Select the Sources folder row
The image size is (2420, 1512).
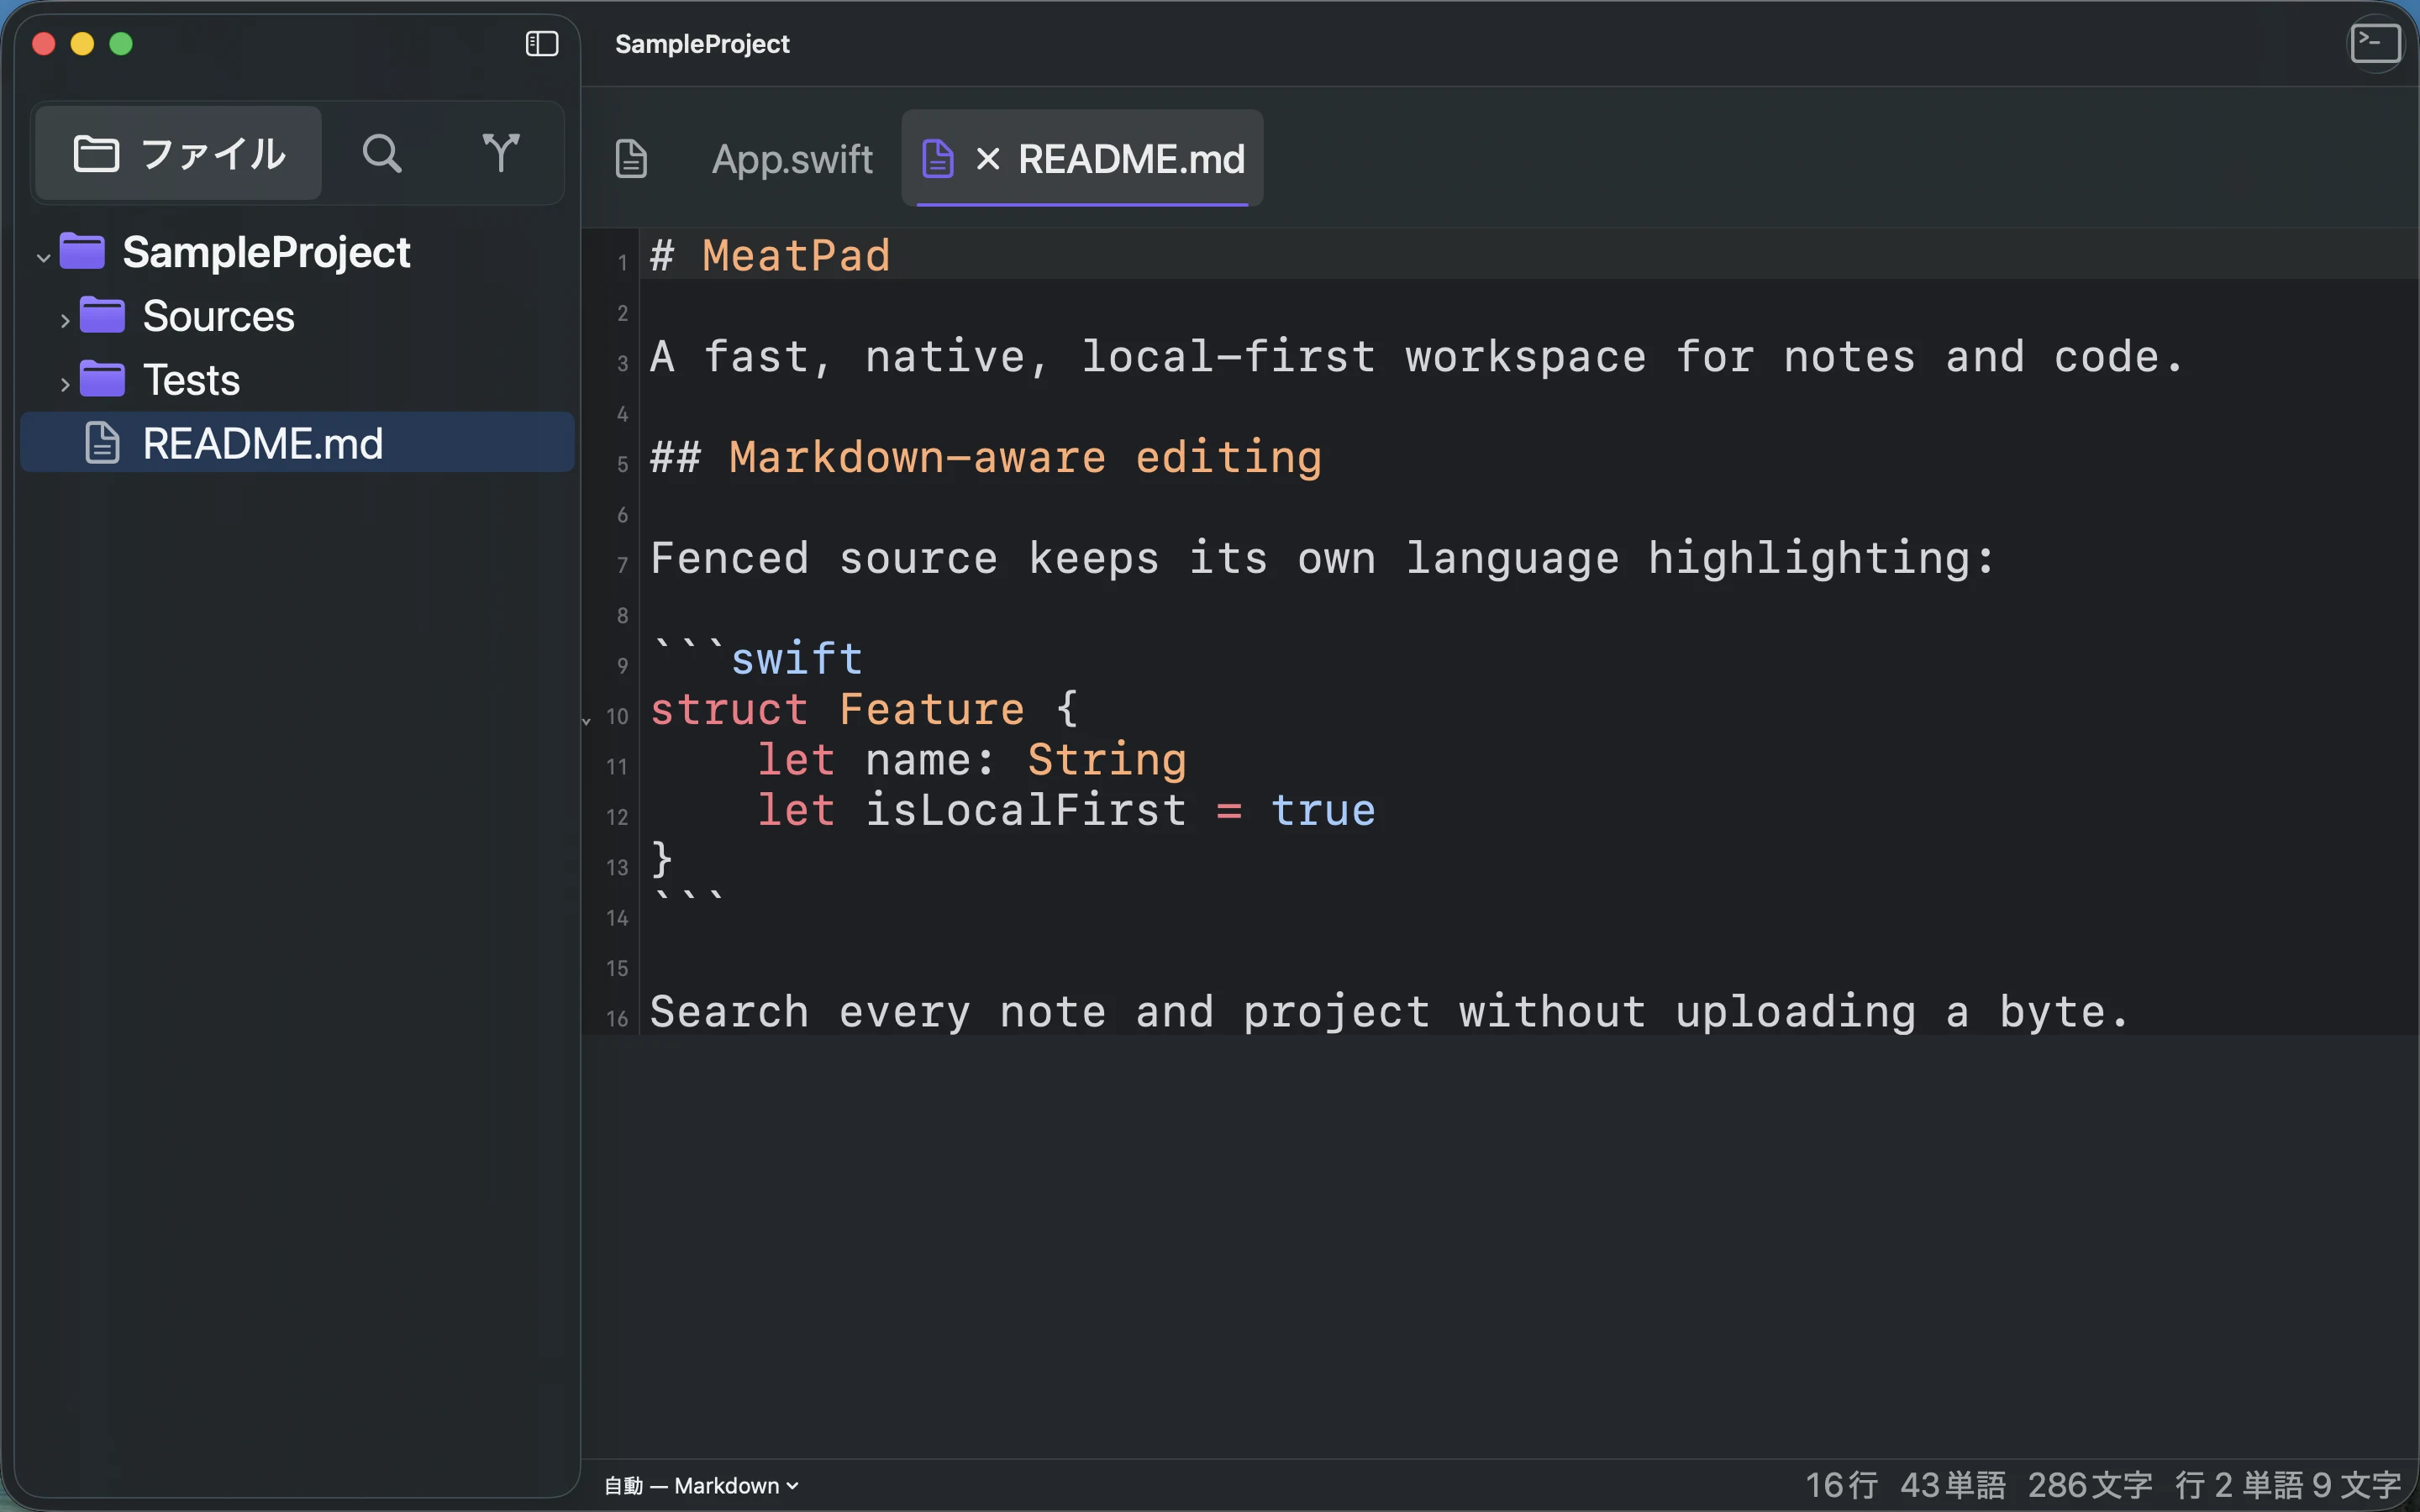click(x=297, y=316)
